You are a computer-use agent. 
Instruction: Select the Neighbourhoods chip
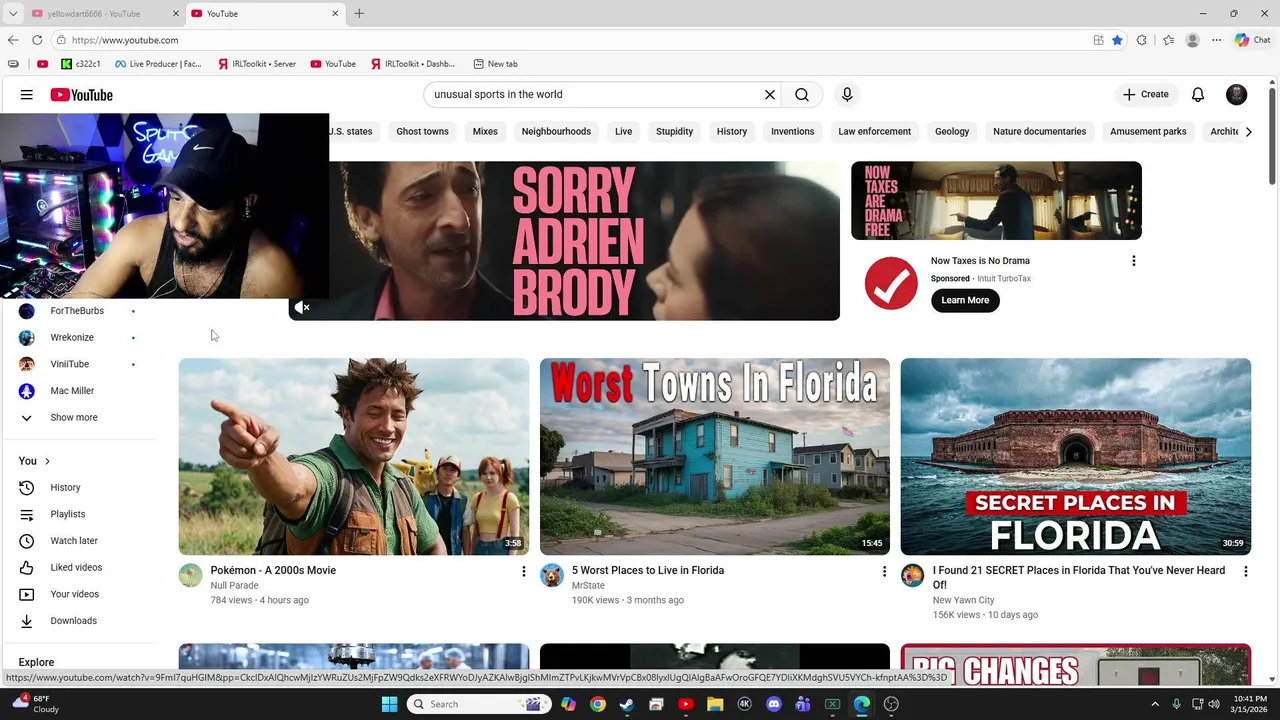point(556,132)
